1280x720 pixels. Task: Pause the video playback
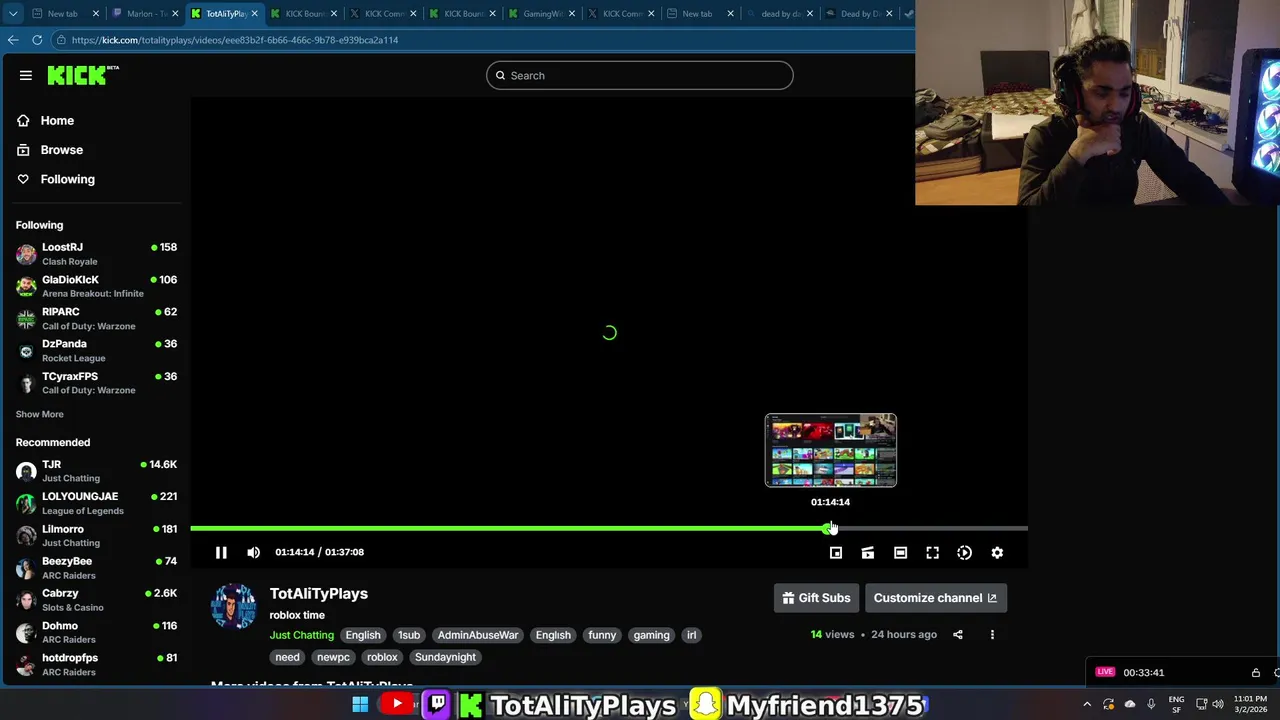221,552
